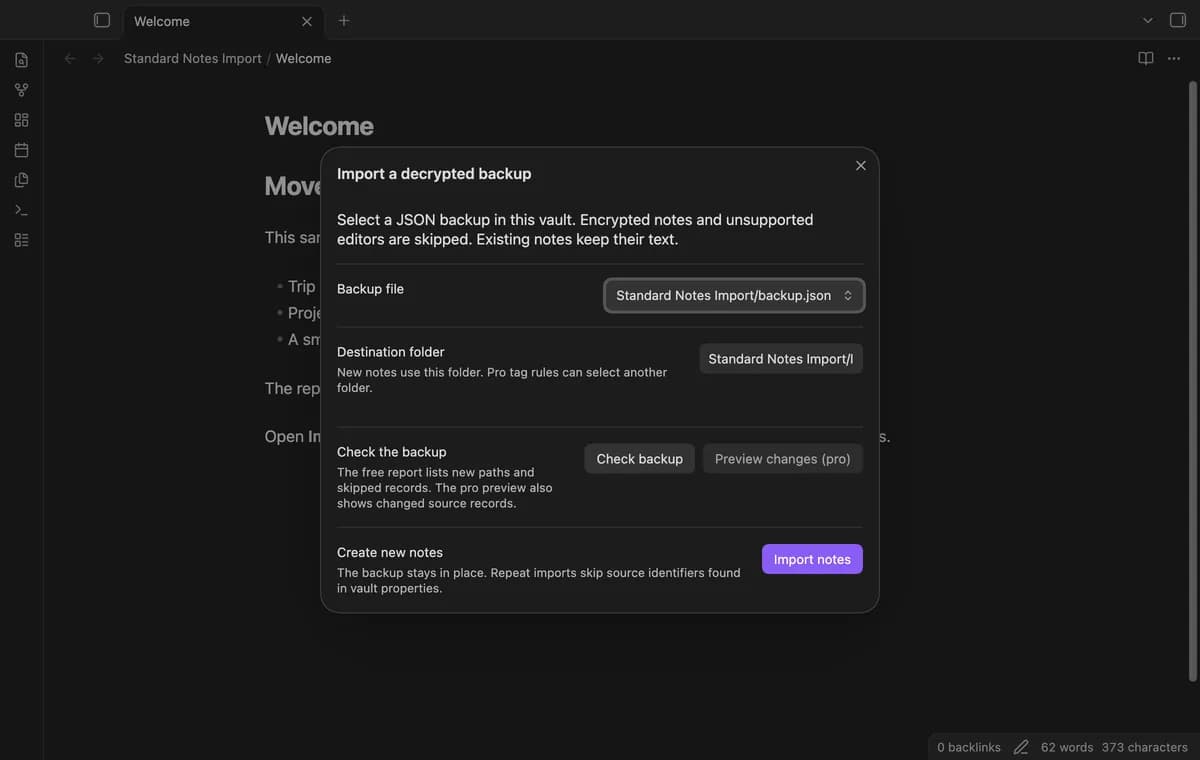Open the Backup file dropdown
Image resolution: width=1200 pixels, height=760 pixels.
click(x=734, y=295)
